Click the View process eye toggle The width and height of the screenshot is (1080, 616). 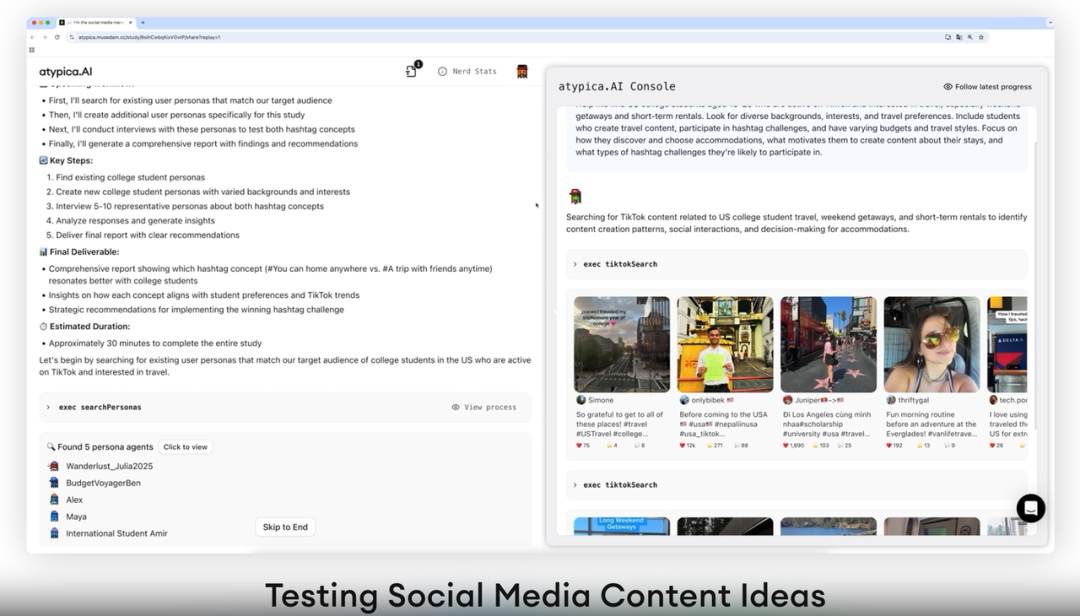(x=484, y=407)
